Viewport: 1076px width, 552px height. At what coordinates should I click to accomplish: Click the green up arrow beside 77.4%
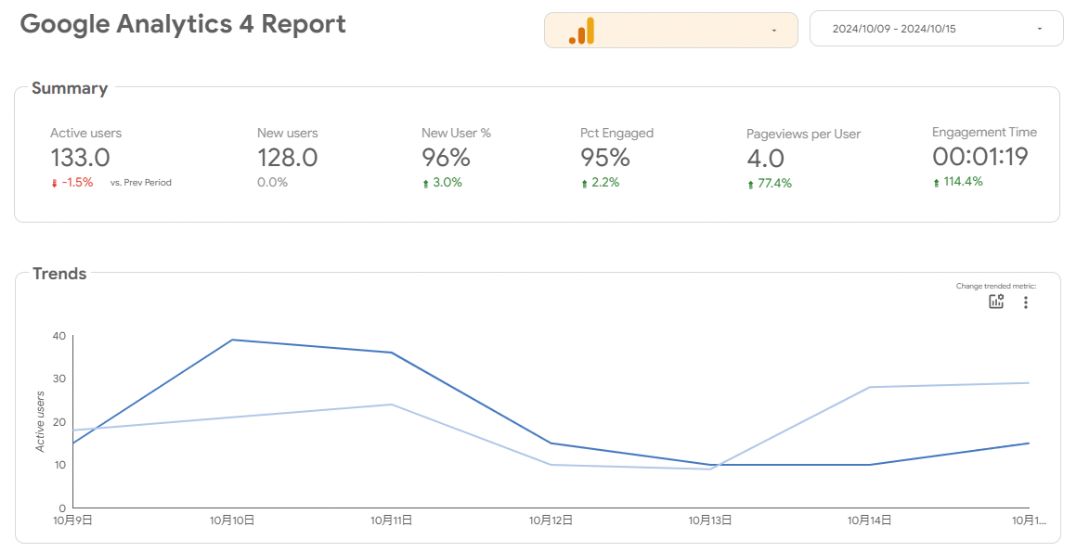pos(750,184)
